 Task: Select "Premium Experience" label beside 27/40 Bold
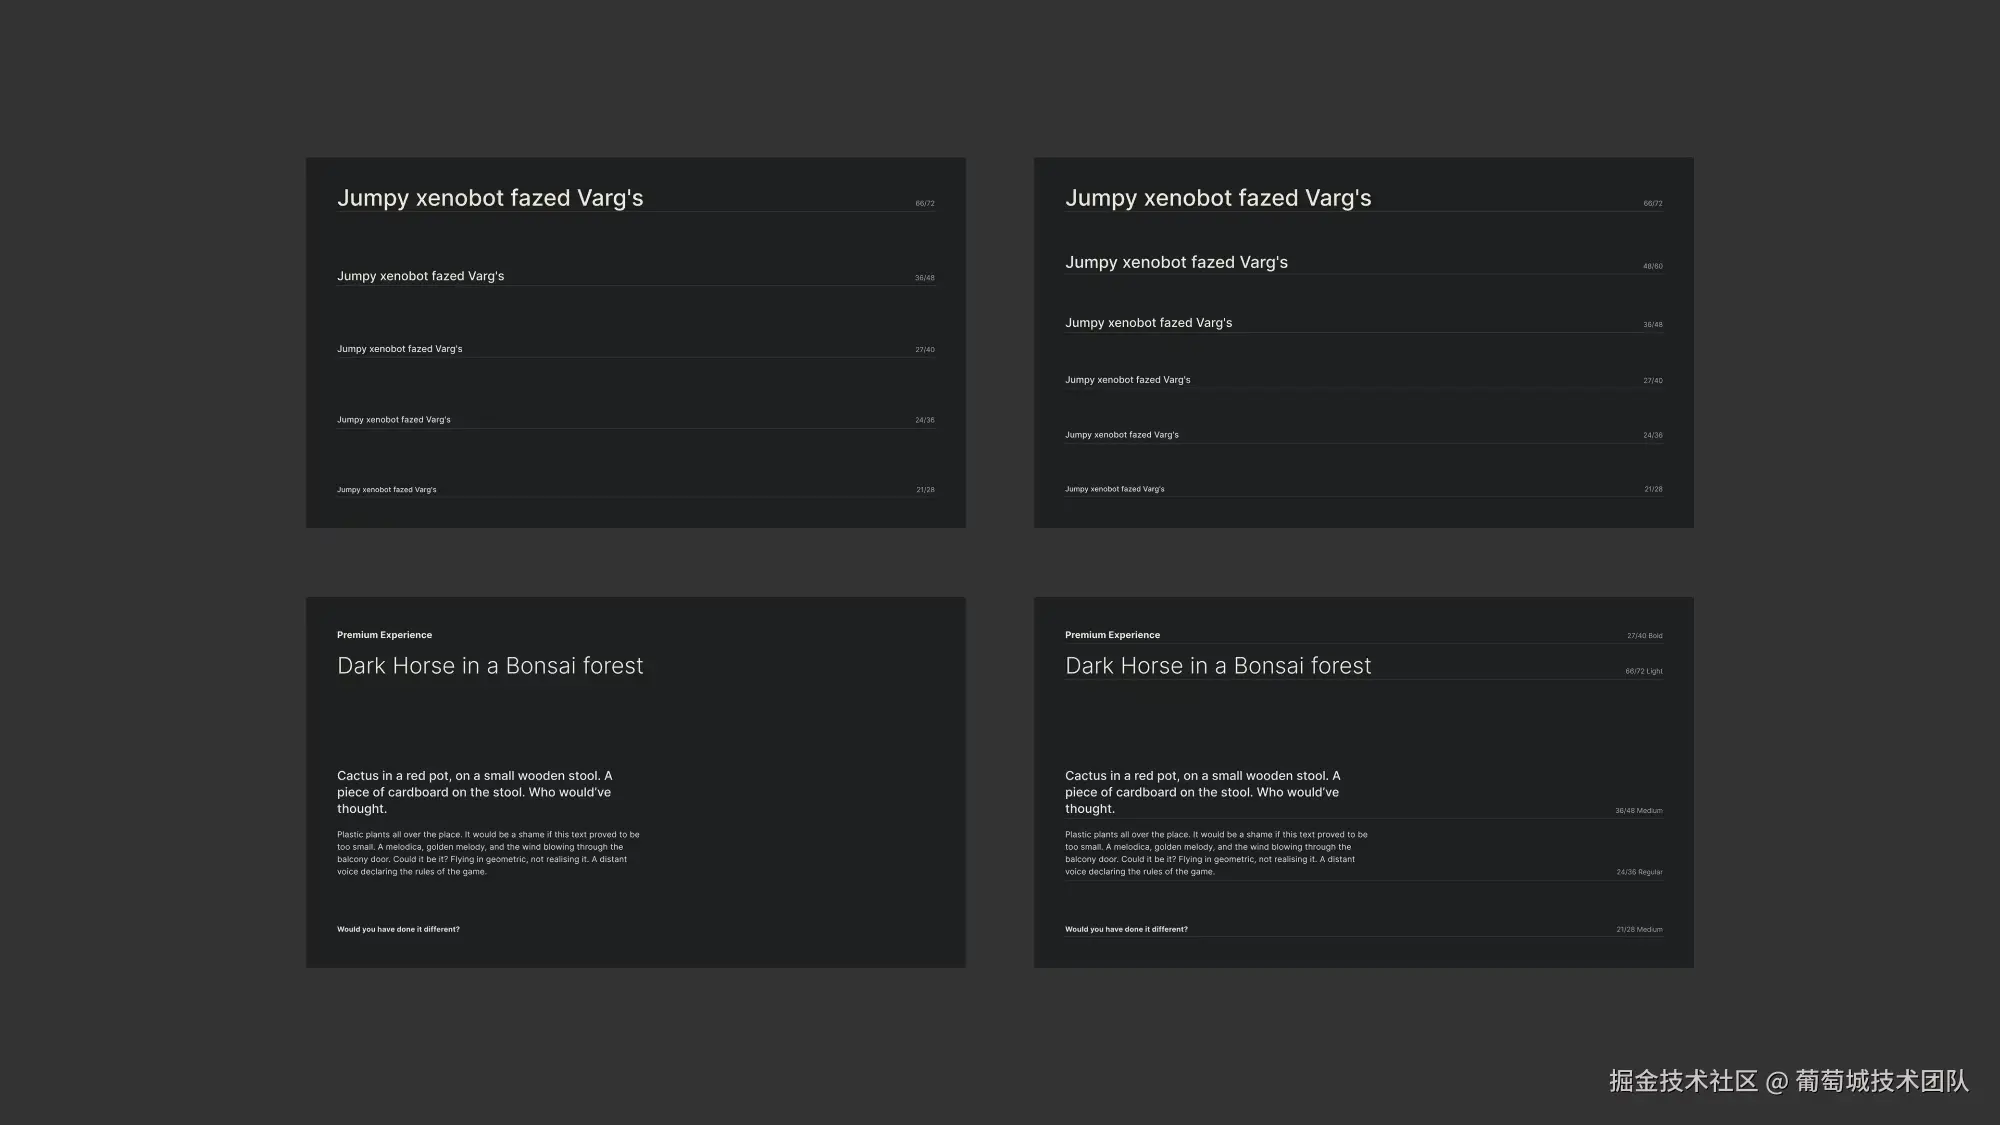(1112, 635)
